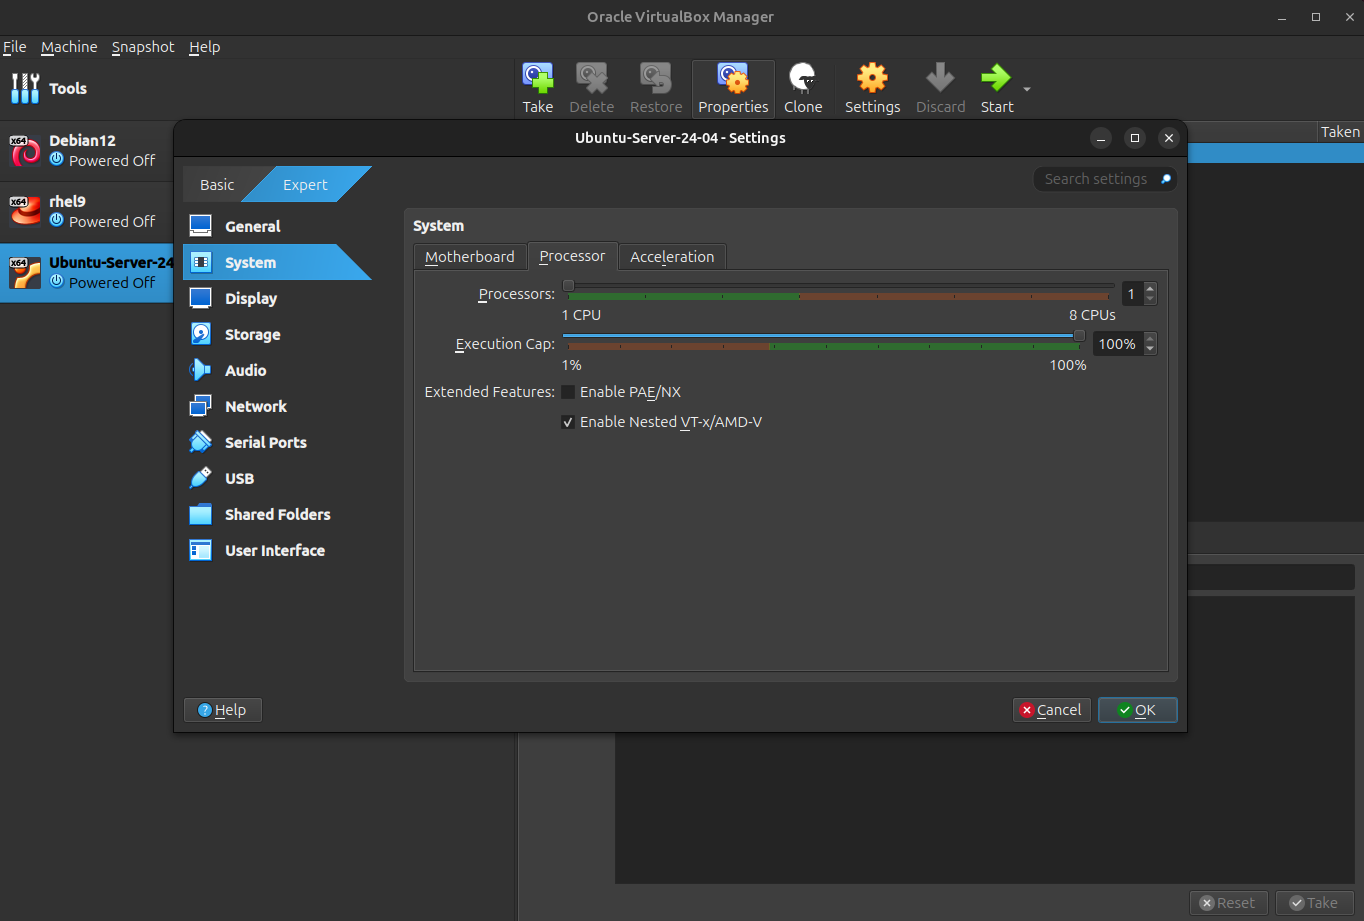Screen dimensions: 1364x921
Task: Open Shared Folders settings category
Action: tap(276, 514)
